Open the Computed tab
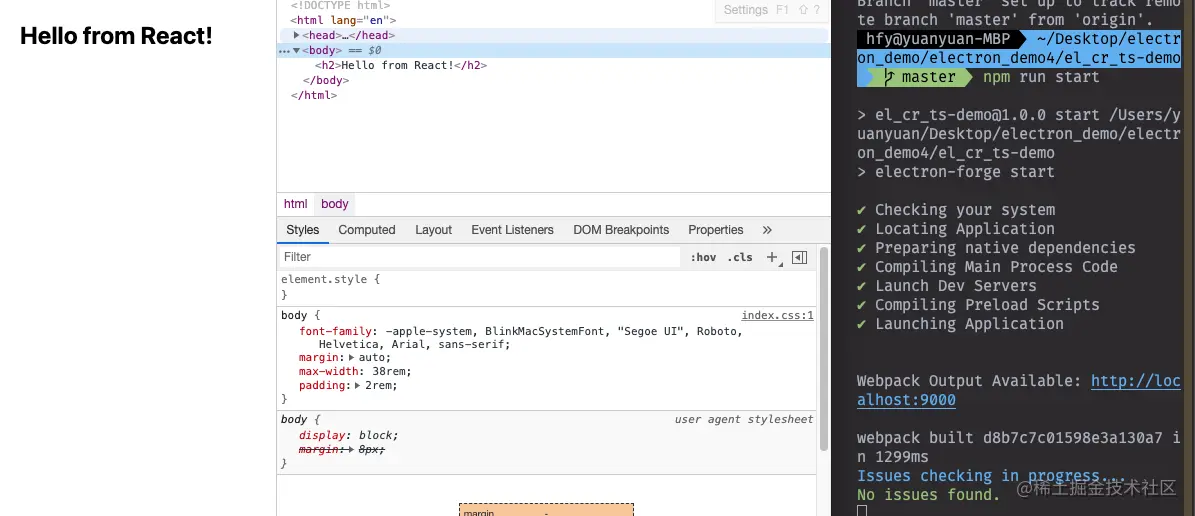Screen dimensions: 1195x516 (367, 230)
